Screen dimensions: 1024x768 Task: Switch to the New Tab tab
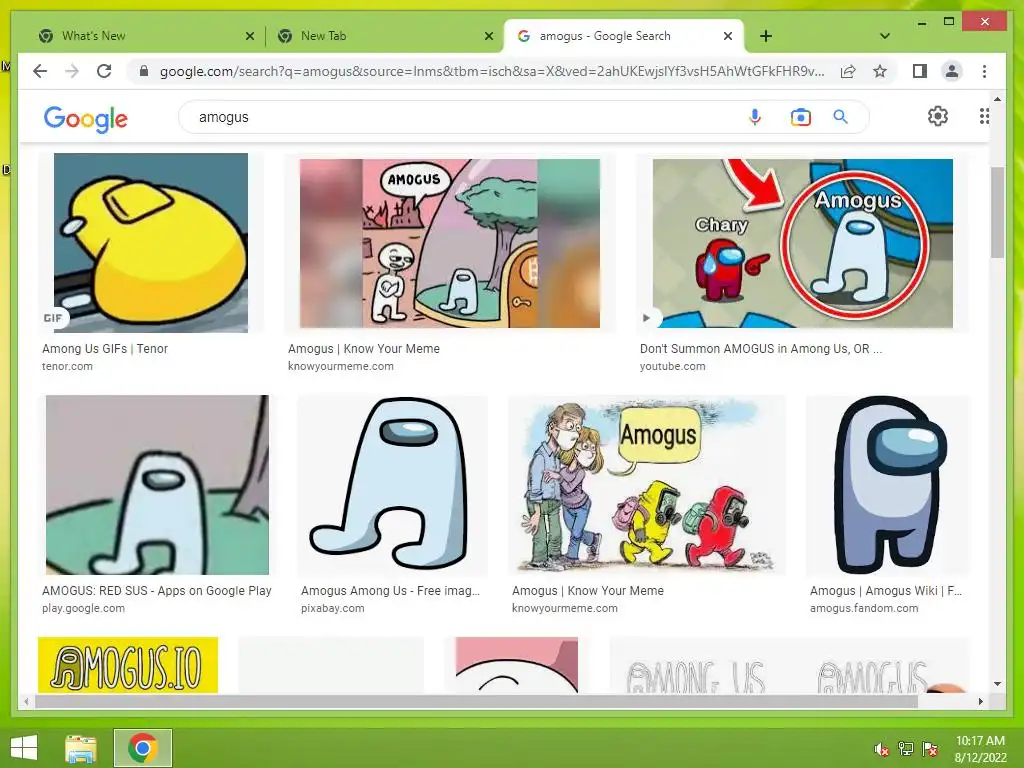click(385, 36)
